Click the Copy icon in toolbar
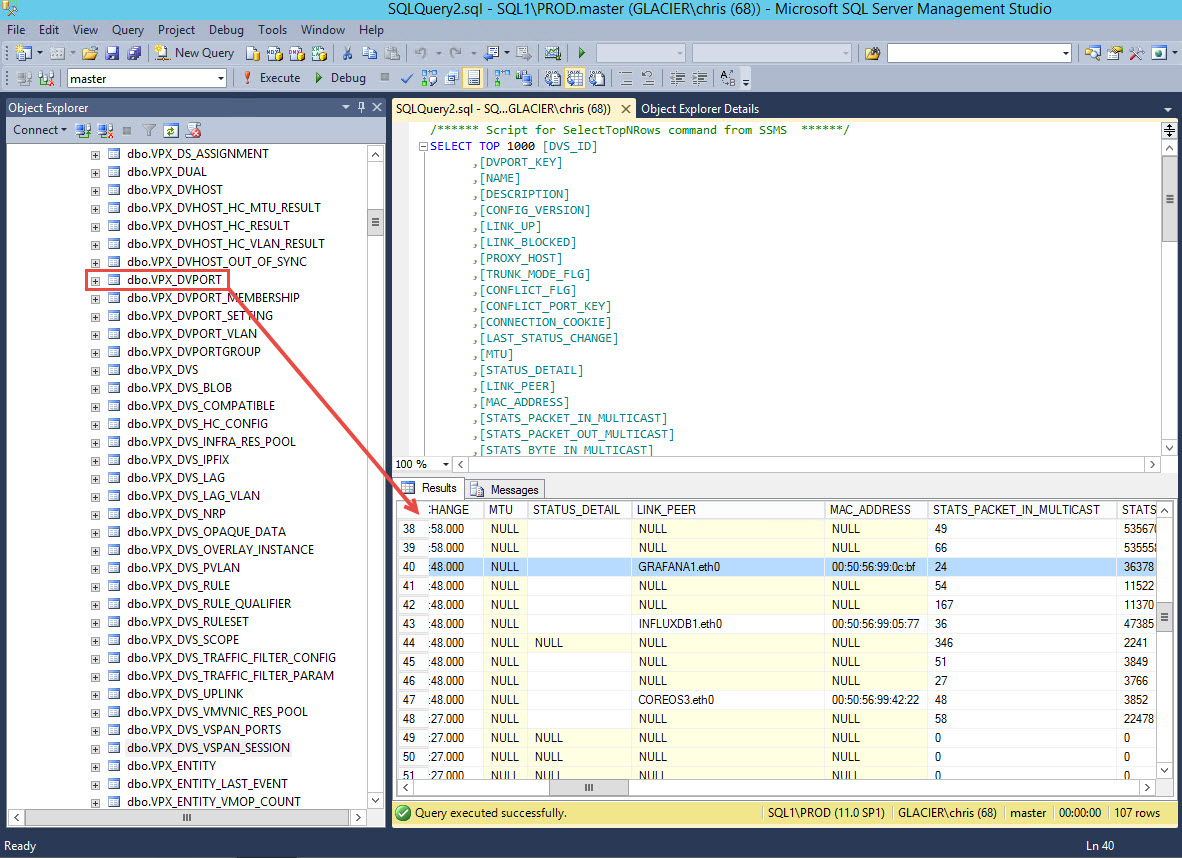The image size is (1182, 858). coord(369,53)
